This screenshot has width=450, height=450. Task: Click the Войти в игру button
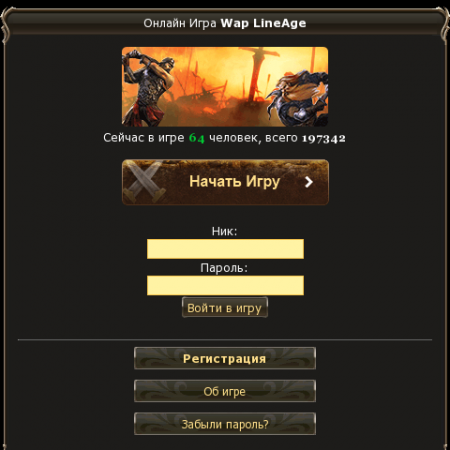(225, 307)
